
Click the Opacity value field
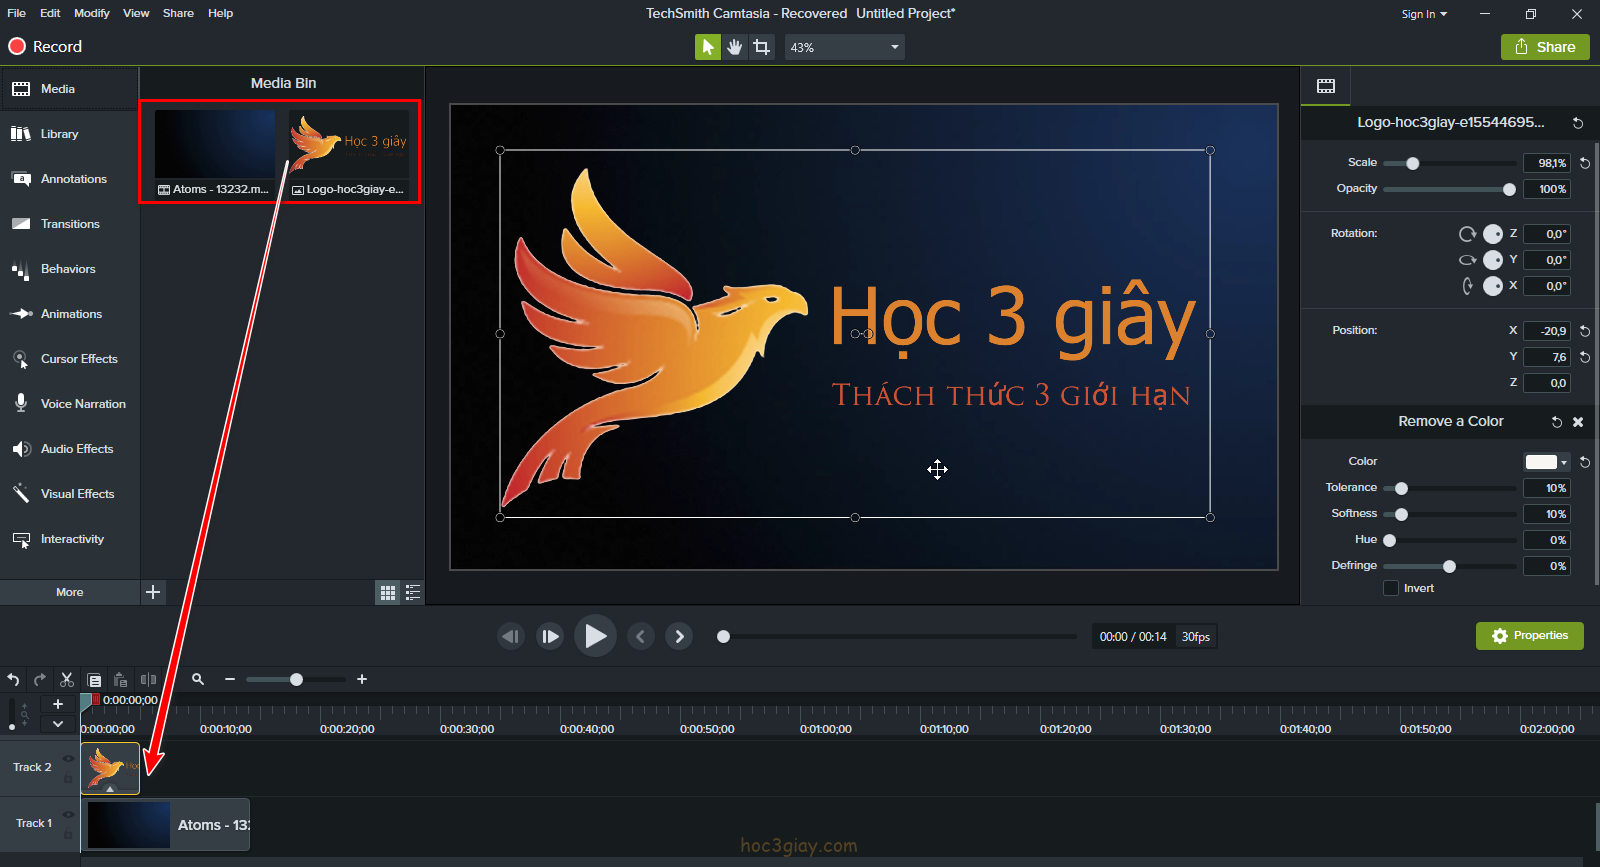pyautogui.click(x=1546, y=189)
